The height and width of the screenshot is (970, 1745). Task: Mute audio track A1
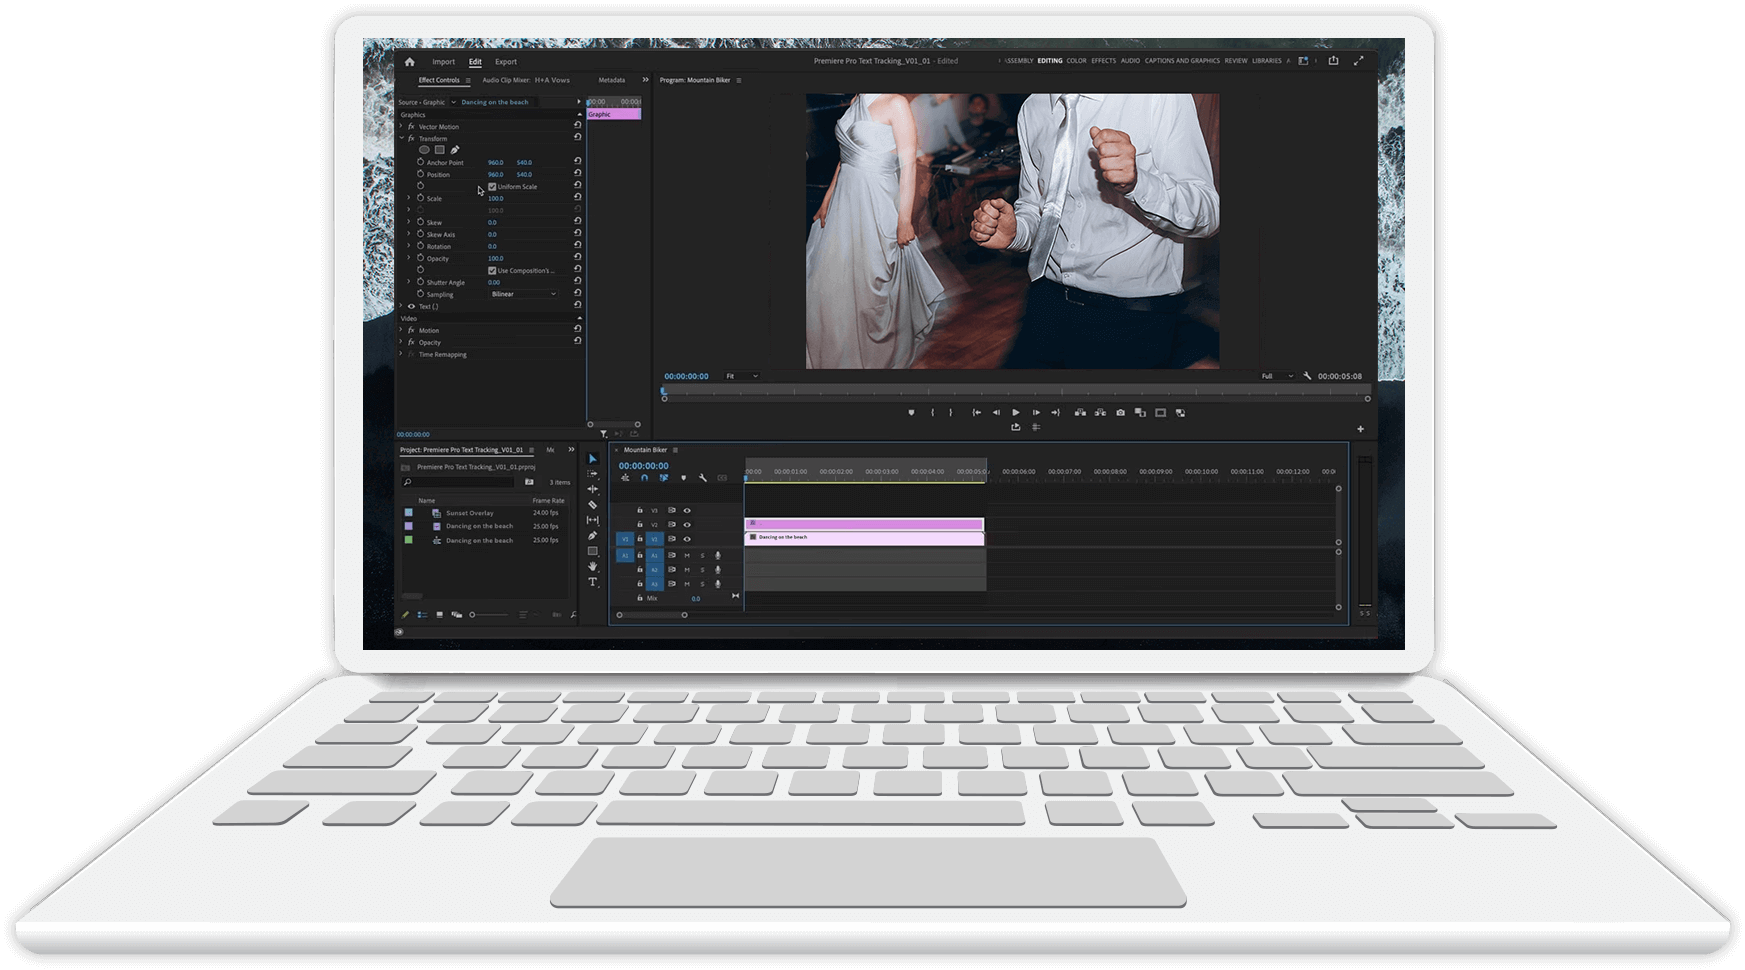687,555
